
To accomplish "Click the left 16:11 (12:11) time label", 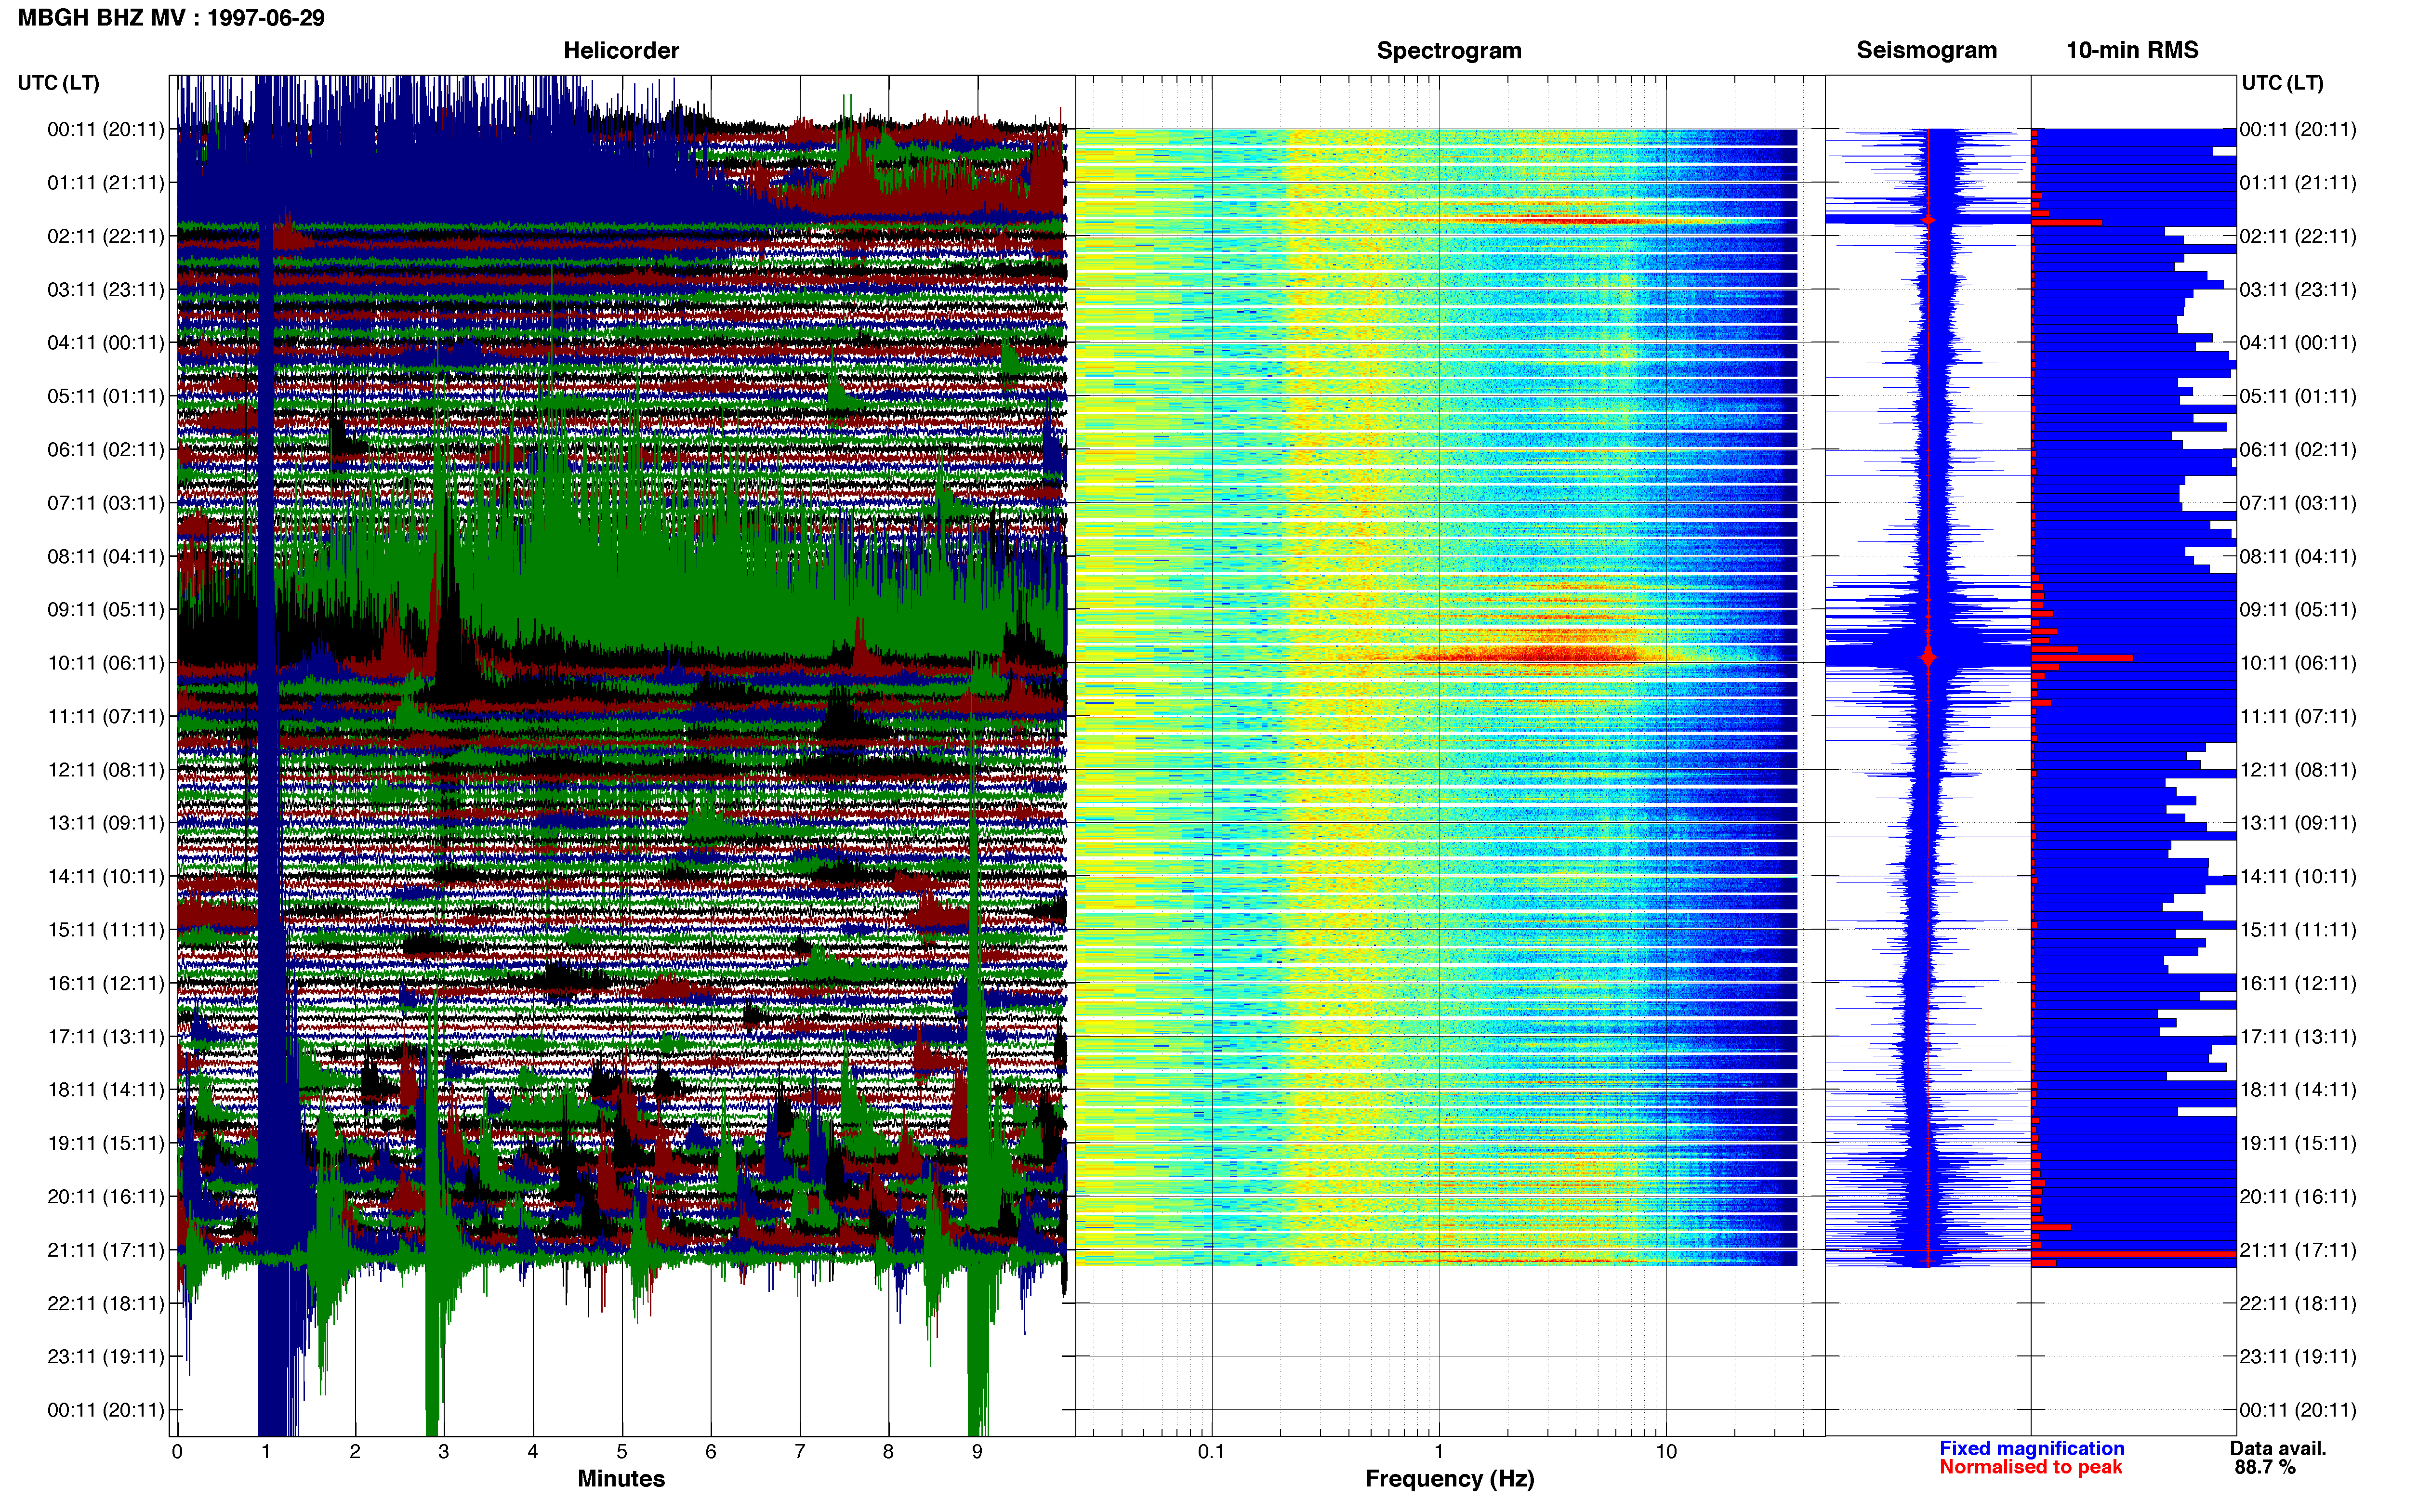I will [106, 983].
